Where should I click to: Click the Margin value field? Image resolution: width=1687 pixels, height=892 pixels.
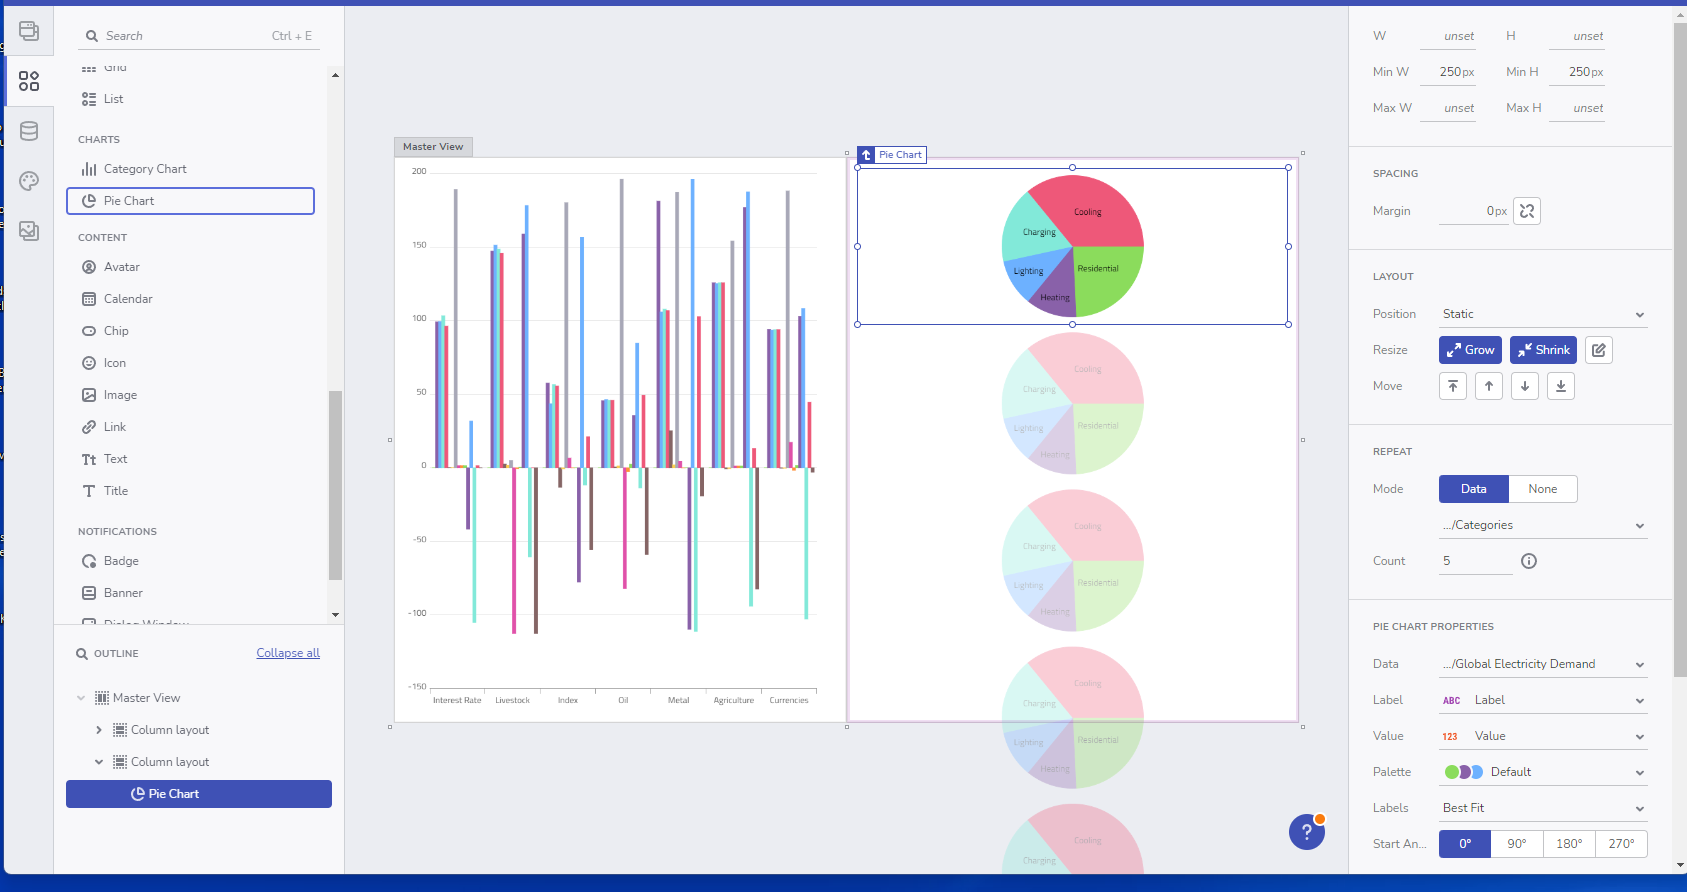click(1474, 211)
